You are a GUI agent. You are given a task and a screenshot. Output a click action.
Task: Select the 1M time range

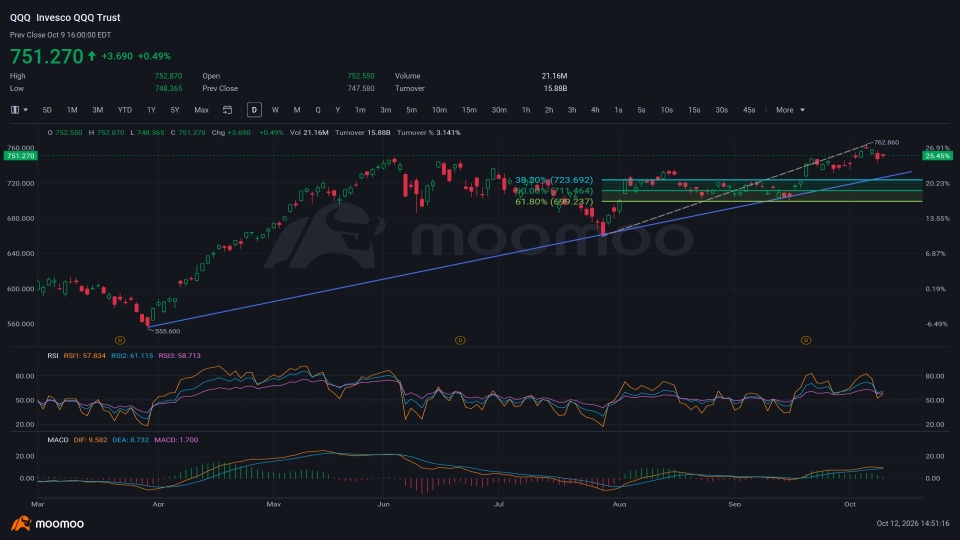[x=72, y=110]
